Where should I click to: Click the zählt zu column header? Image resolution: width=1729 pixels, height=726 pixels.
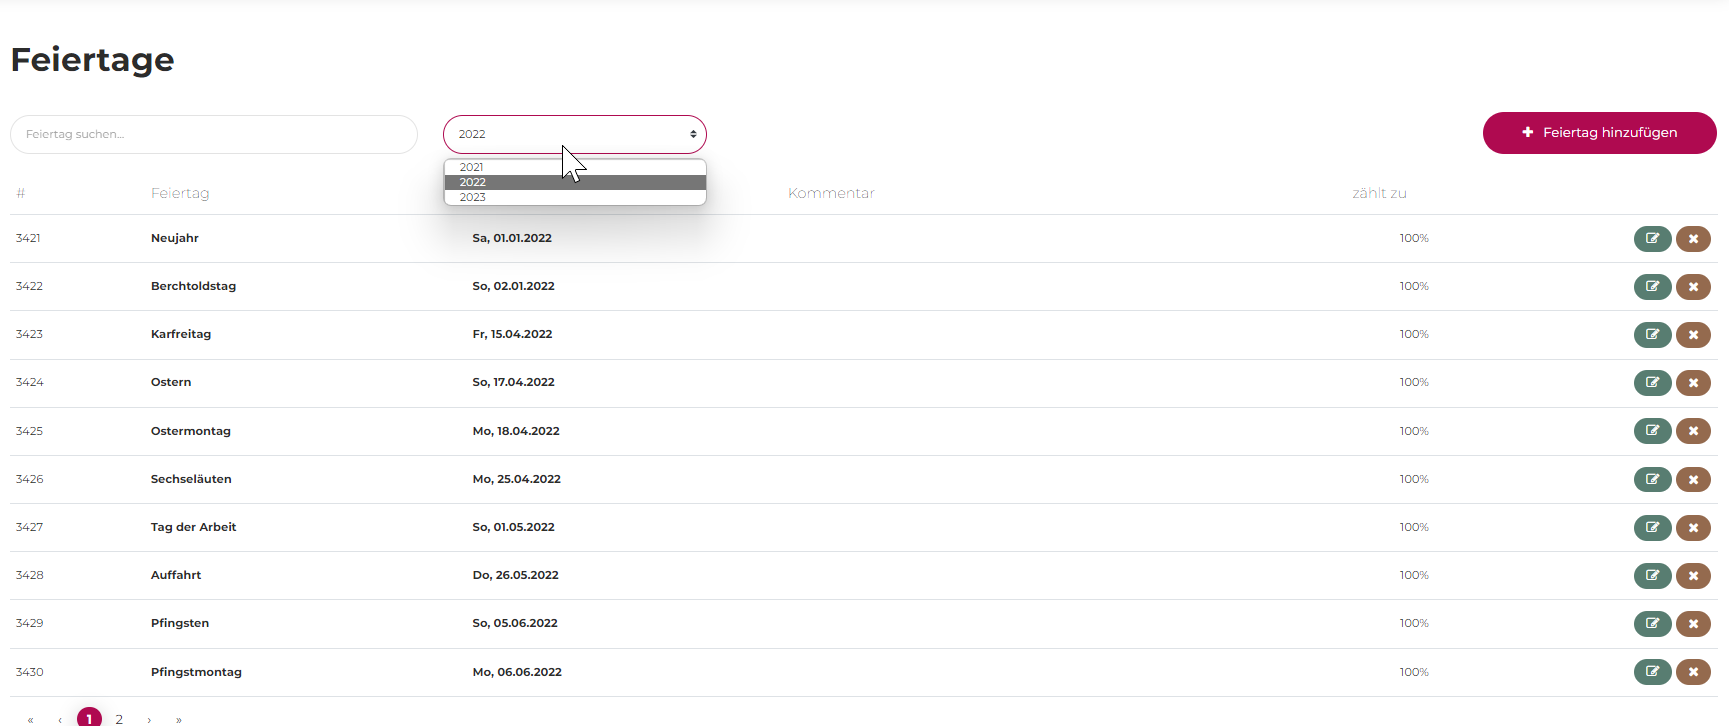coord(1379,193)
